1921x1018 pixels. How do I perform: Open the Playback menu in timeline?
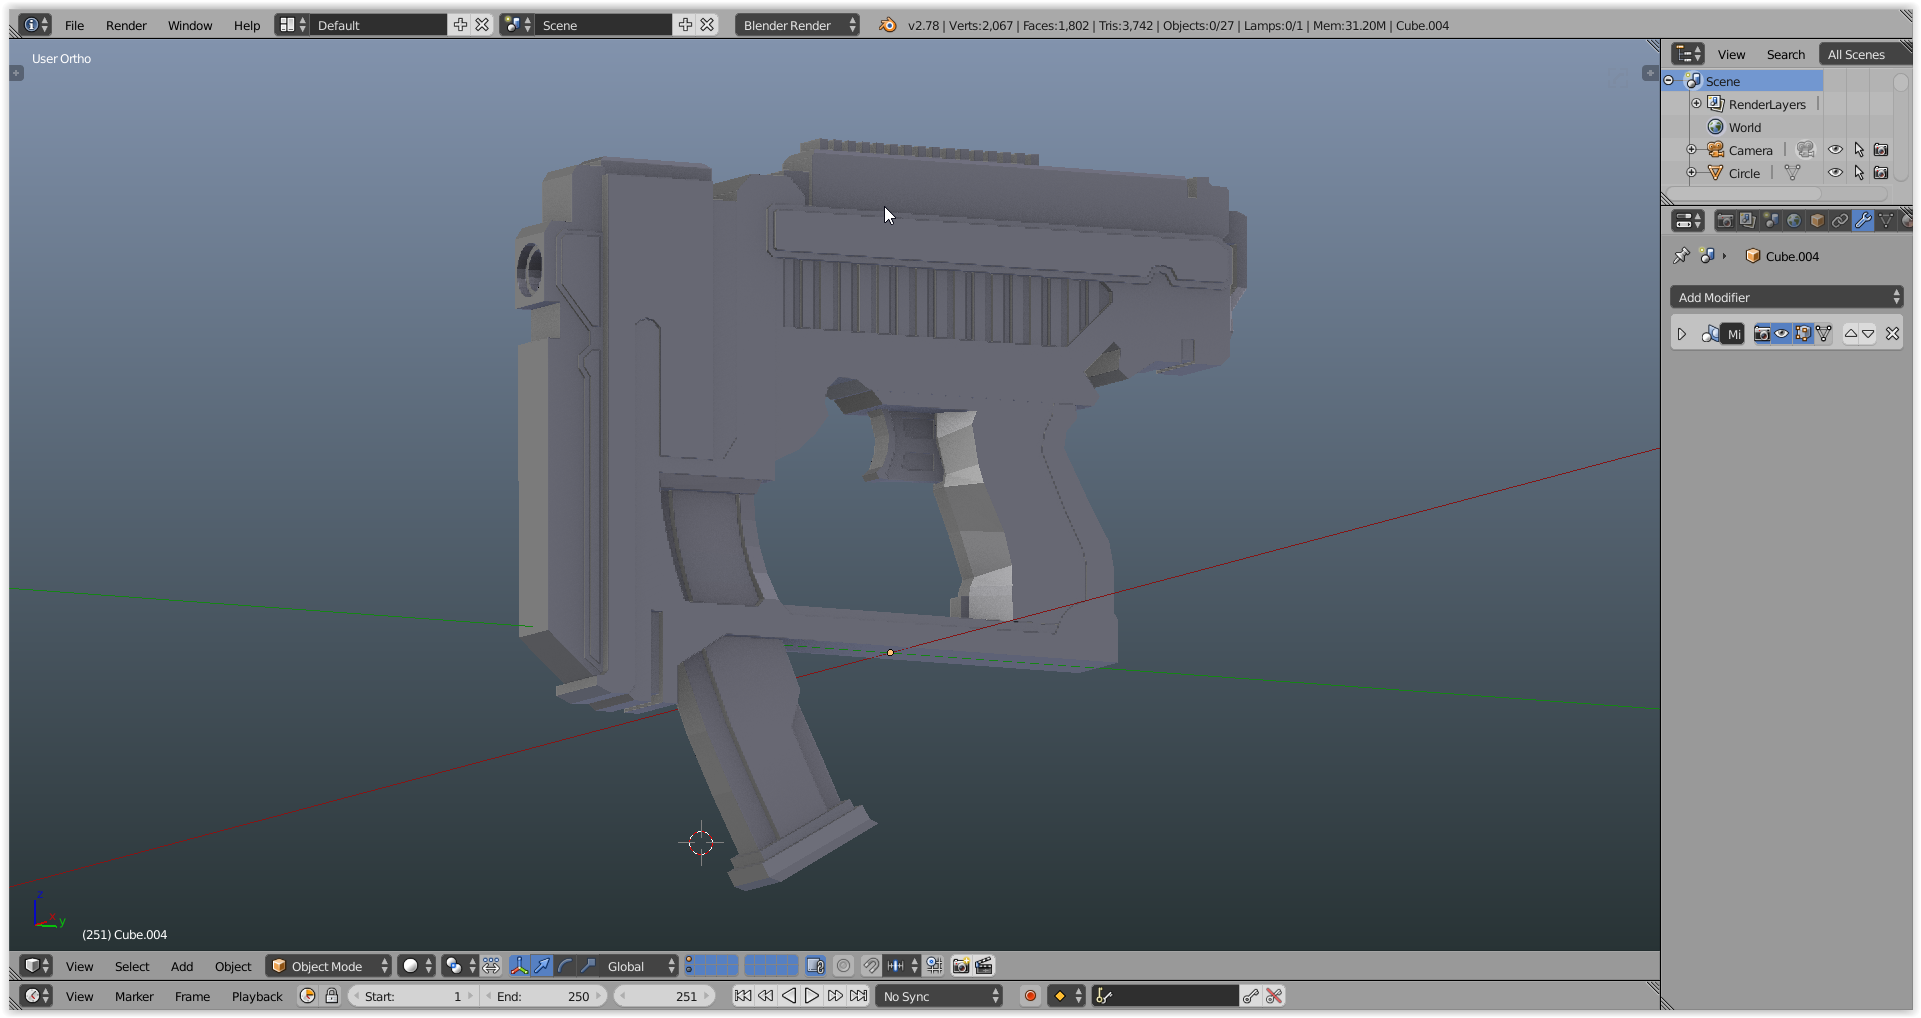[x=257, y=996]
